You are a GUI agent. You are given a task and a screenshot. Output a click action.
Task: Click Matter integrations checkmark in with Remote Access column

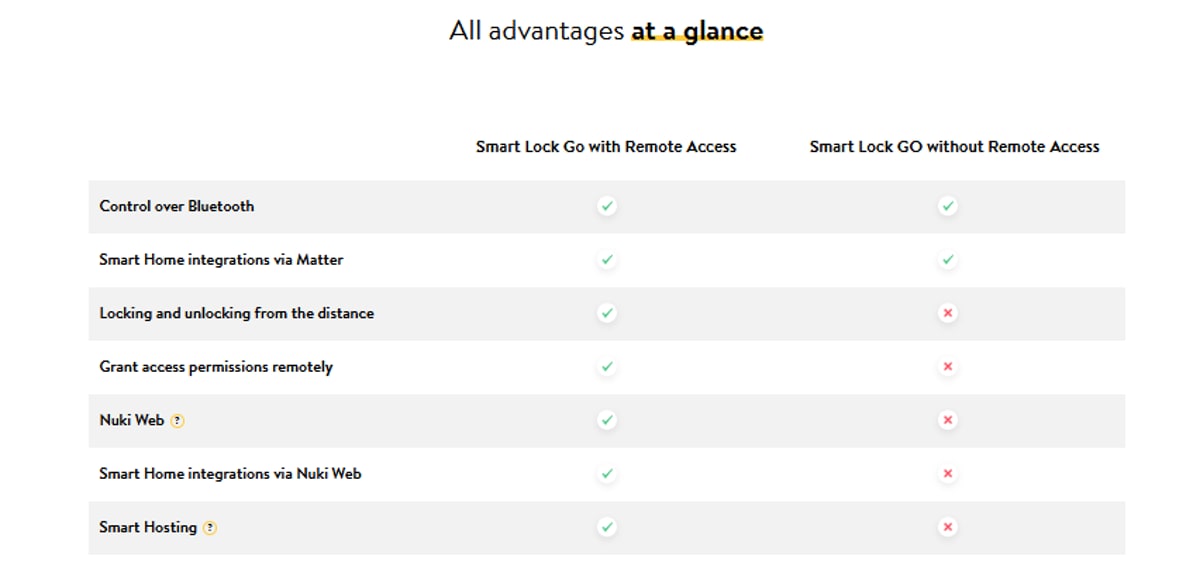606,260
